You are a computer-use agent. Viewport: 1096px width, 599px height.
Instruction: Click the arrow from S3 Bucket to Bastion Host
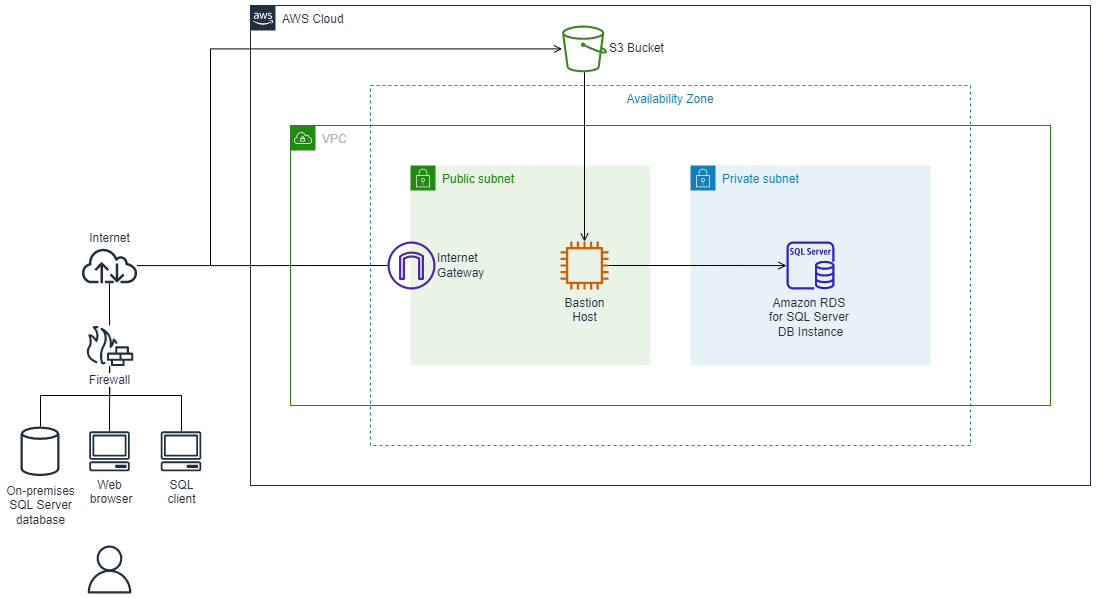point(584,150)
